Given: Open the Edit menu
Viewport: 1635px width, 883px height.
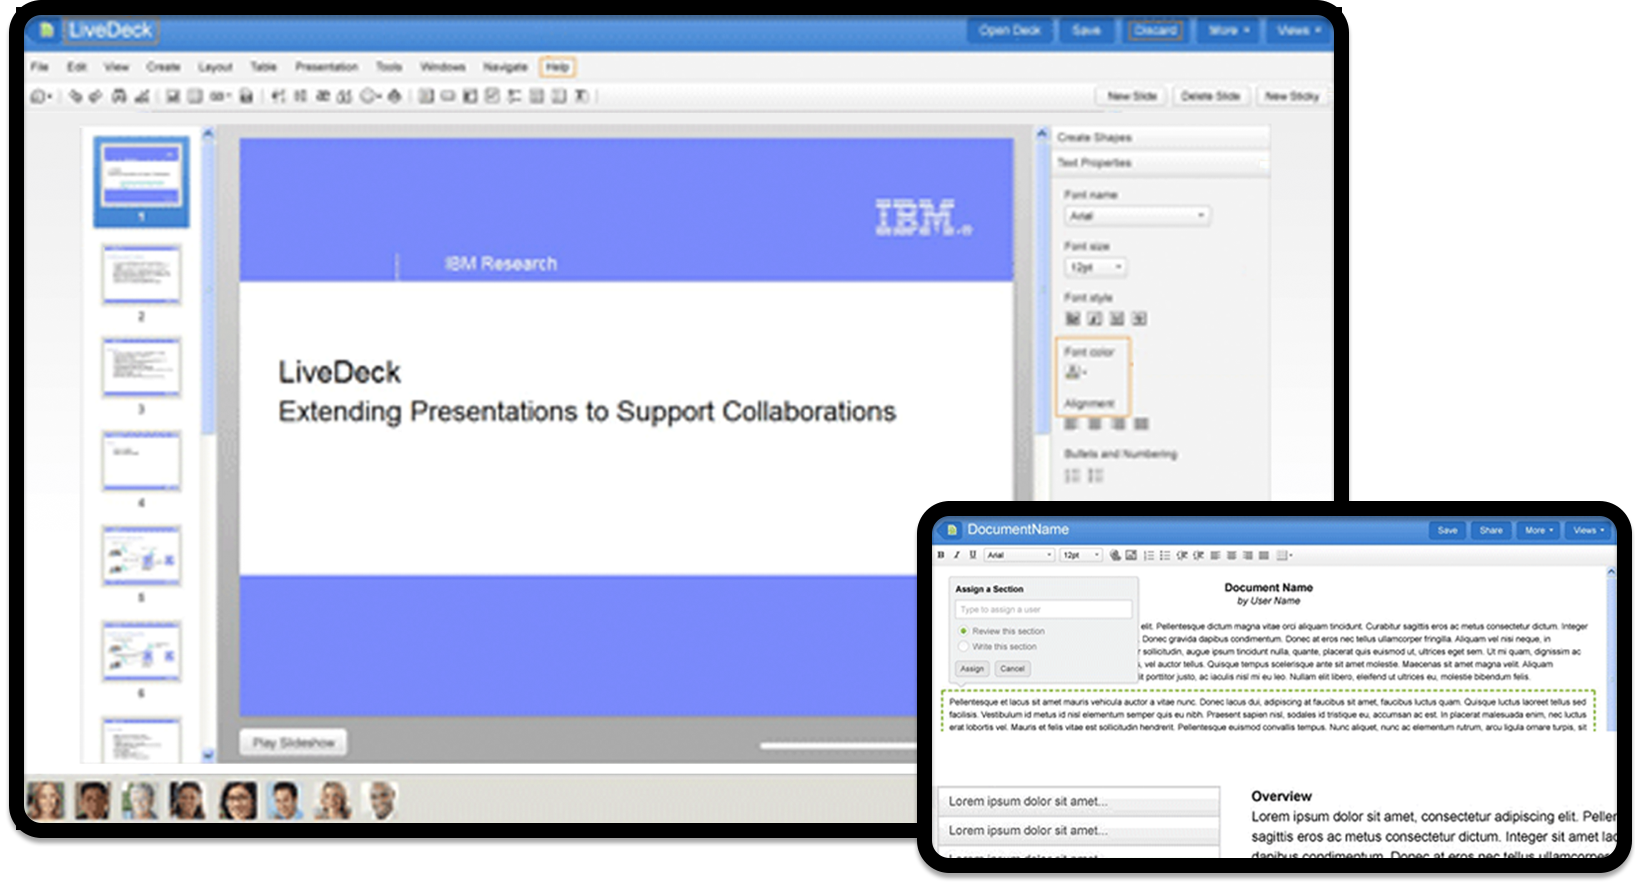Looking at the screenshot, I should (x=77, y=67).
